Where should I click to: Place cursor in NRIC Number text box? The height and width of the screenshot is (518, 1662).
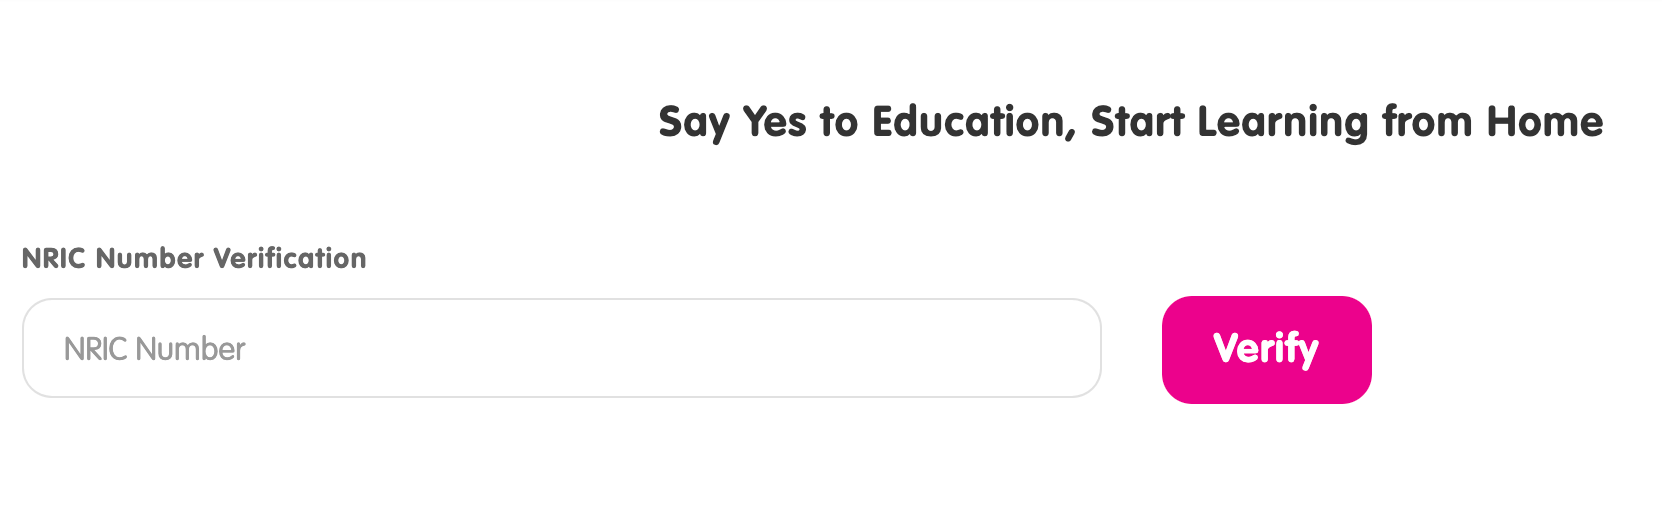point(561,348)
